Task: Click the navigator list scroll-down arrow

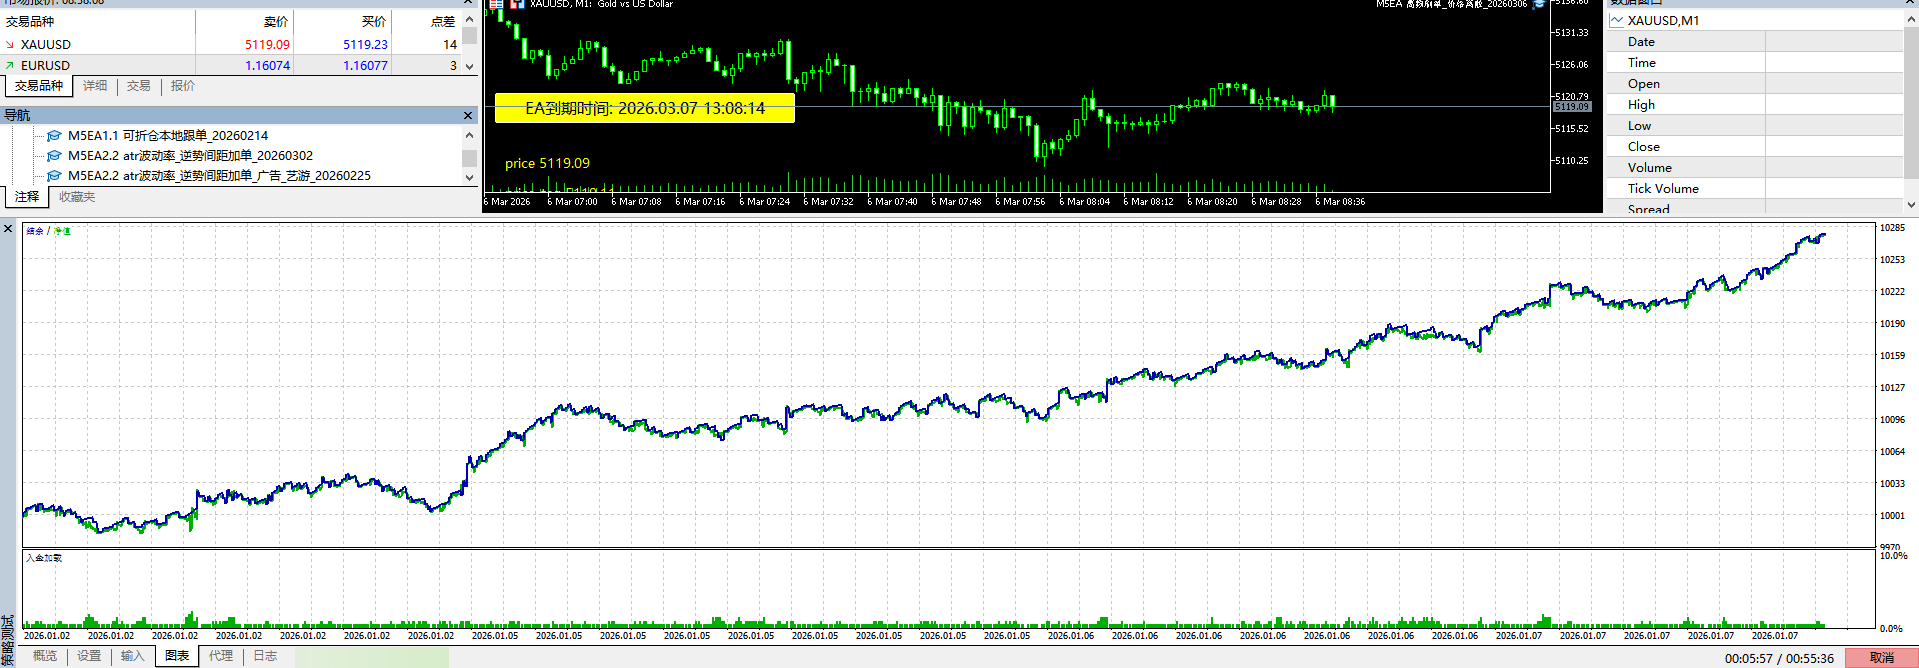Action: pyautogui.click(x=469, y=177)
